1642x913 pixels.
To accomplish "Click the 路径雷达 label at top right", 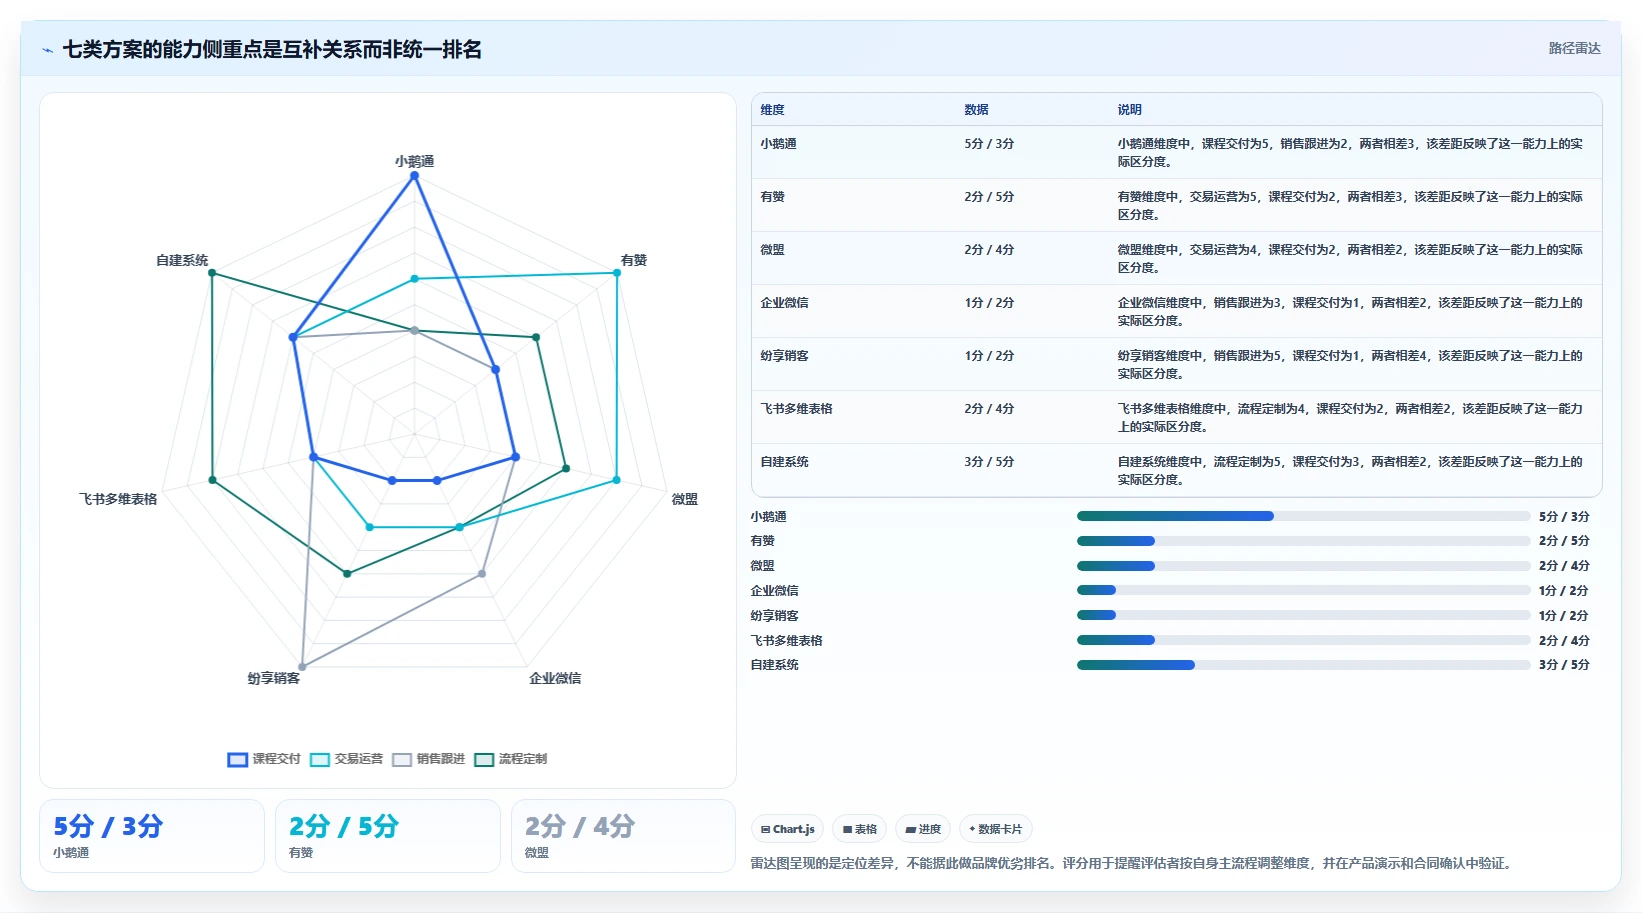I will tap(1574, 48).
